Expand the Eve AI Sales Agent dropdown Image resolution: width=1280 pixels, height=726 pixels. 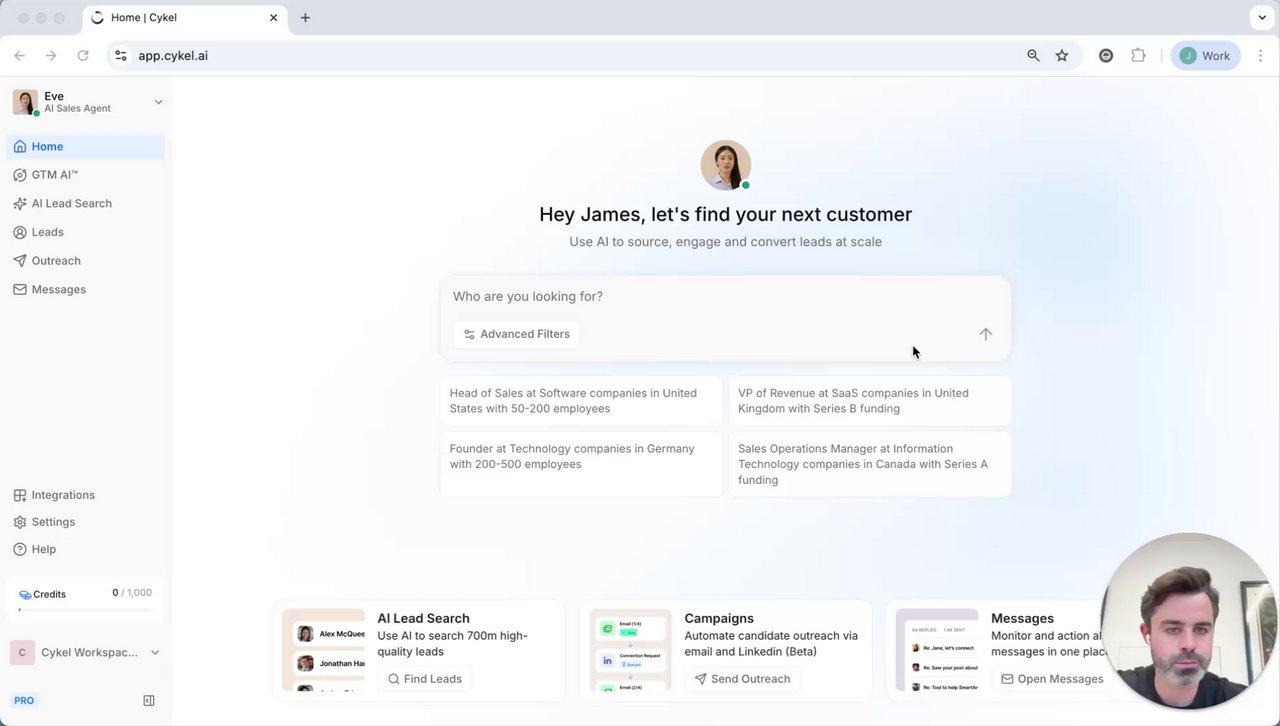[158, 102]
